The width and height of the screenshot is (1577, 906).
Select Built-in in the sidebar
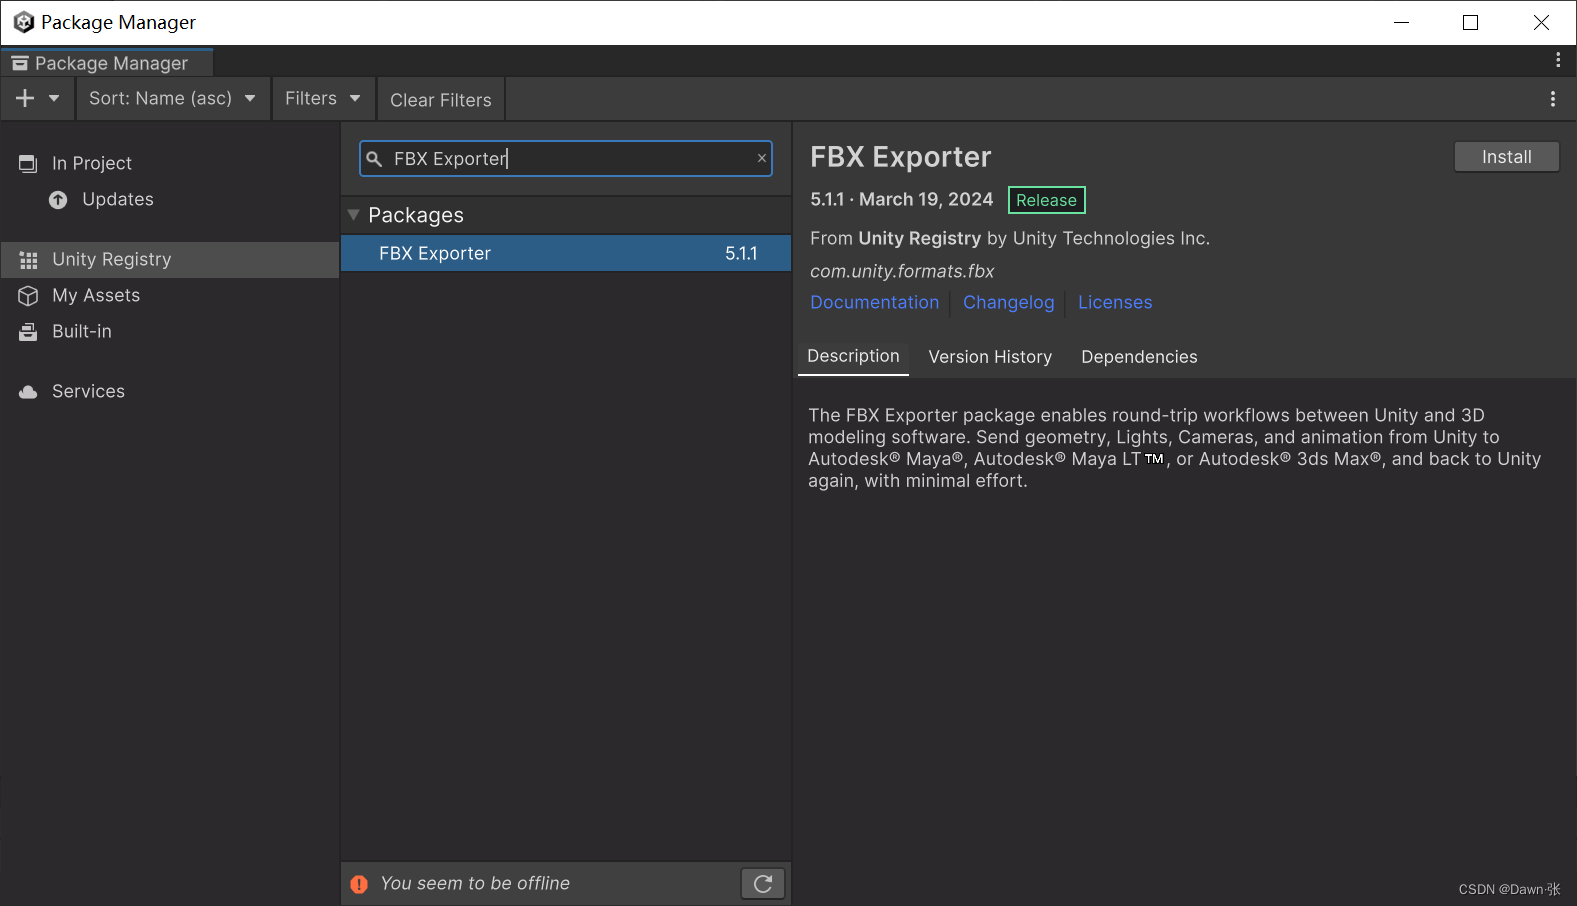pyautogui.click(x=82, y=331)
